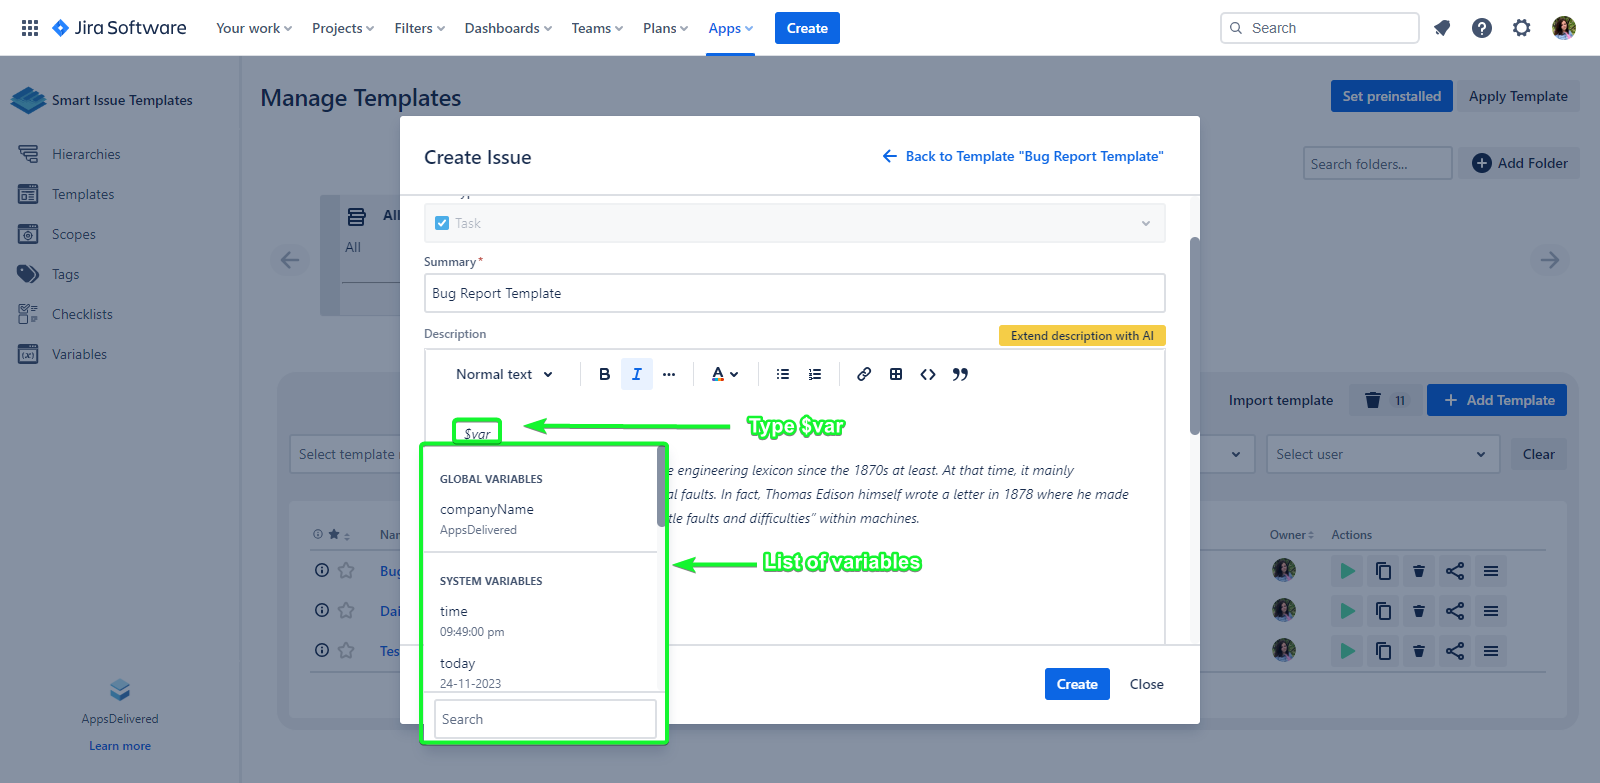The height and width of the screenshot is (783, 1600).
Task: Select the companyName global variable
Action: (487, 518)
